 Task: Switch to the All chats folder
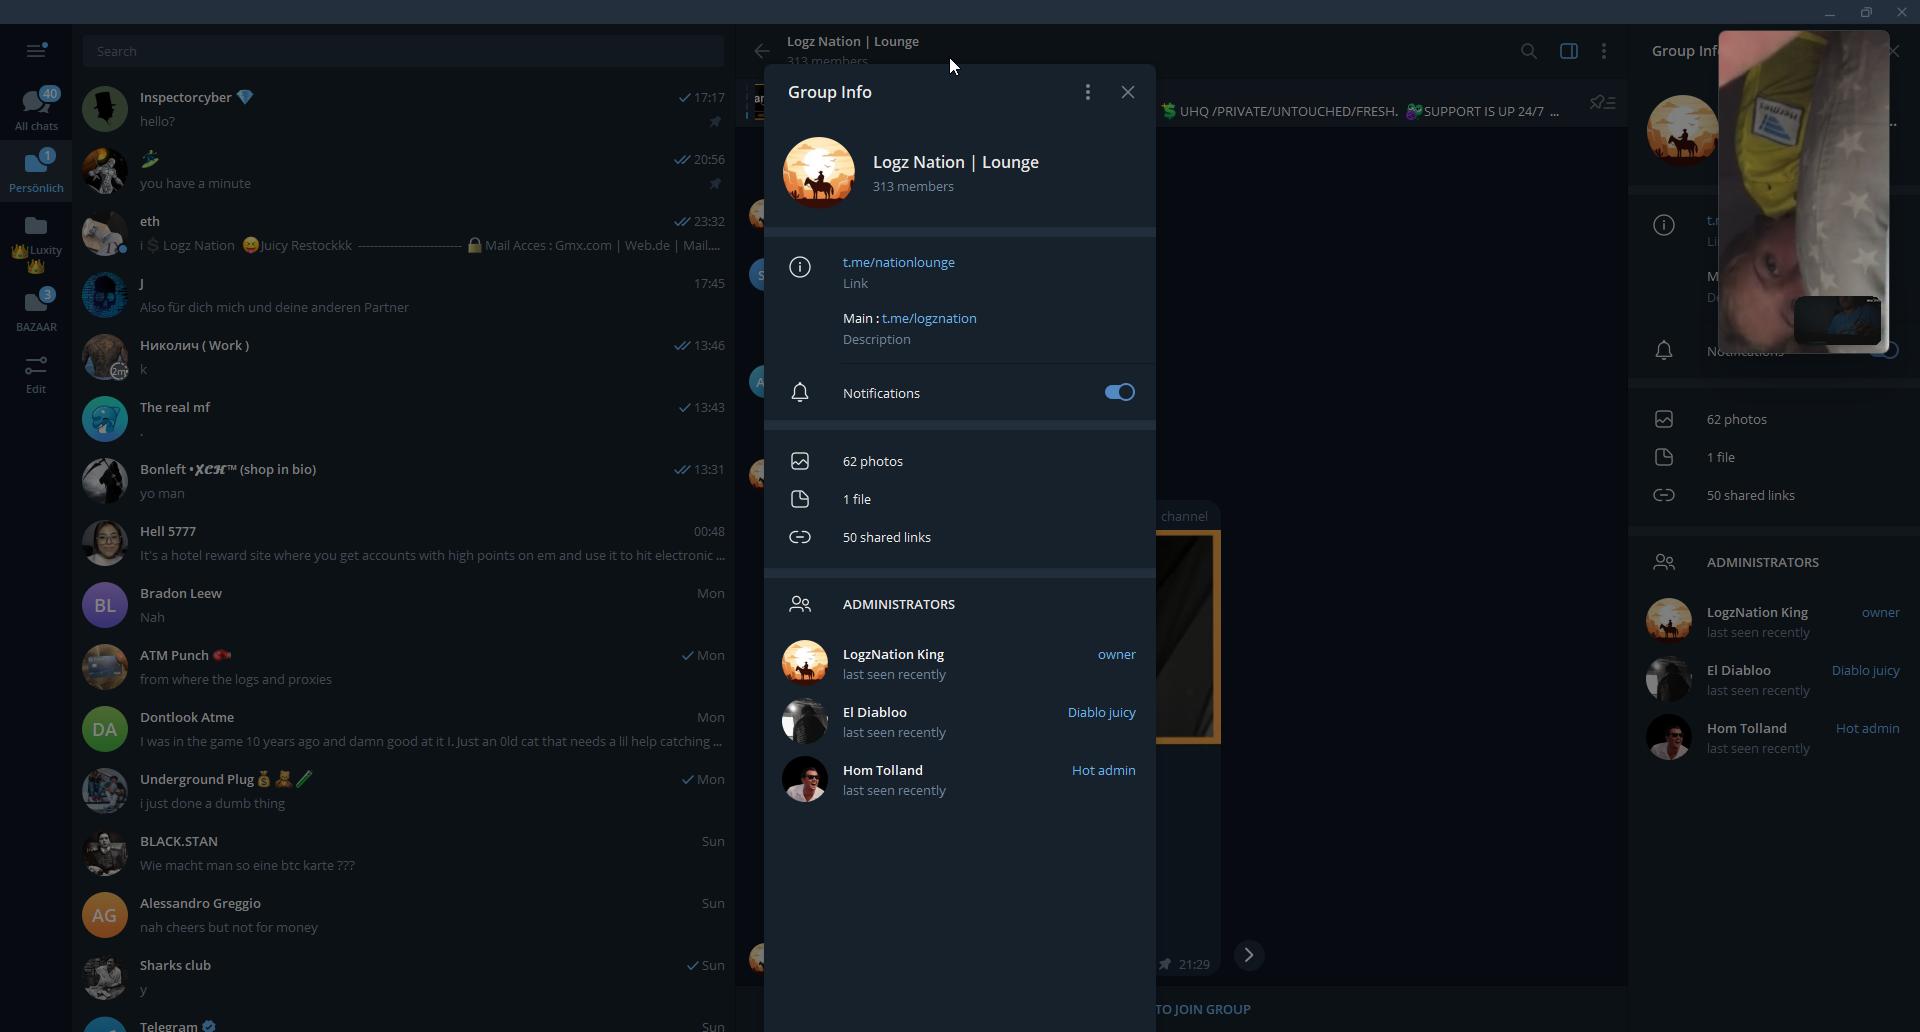(36, 109)
